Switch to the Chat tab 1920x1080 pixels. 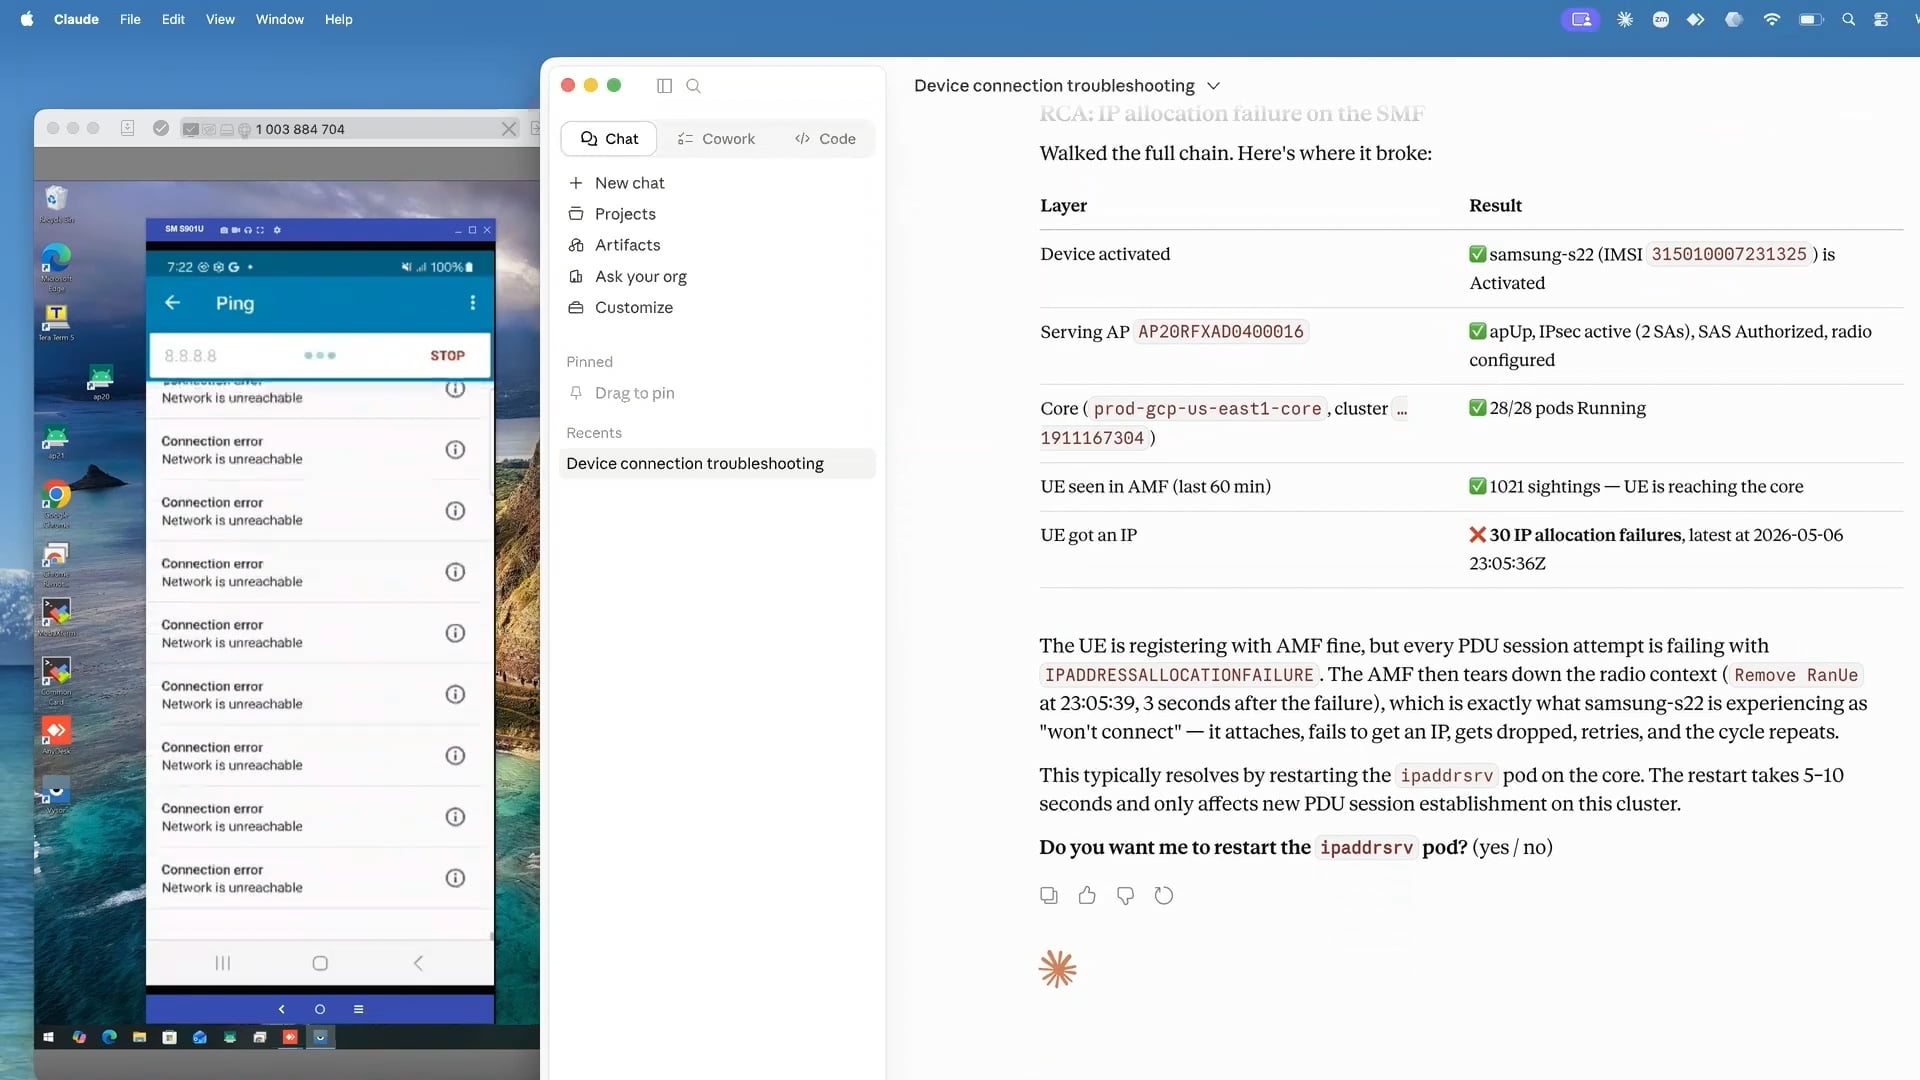(609, 139)
